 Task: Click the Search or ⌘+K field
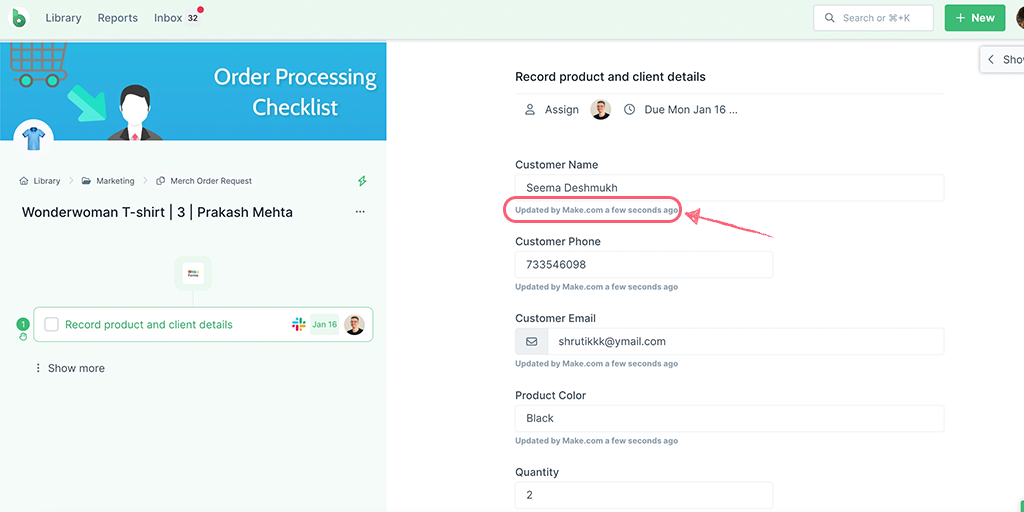[x=873, y=18]
